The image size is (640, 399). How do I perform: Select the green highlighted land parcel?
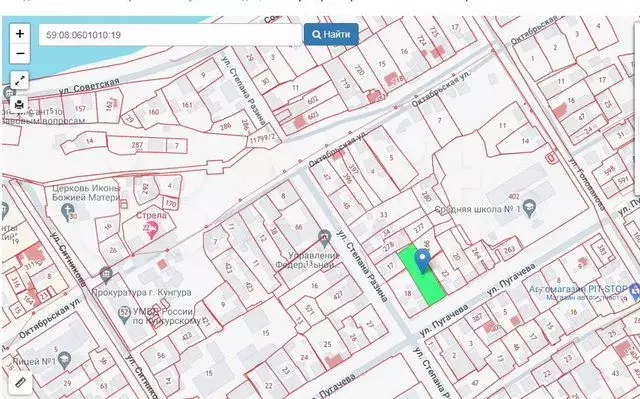tap(422, 275)
